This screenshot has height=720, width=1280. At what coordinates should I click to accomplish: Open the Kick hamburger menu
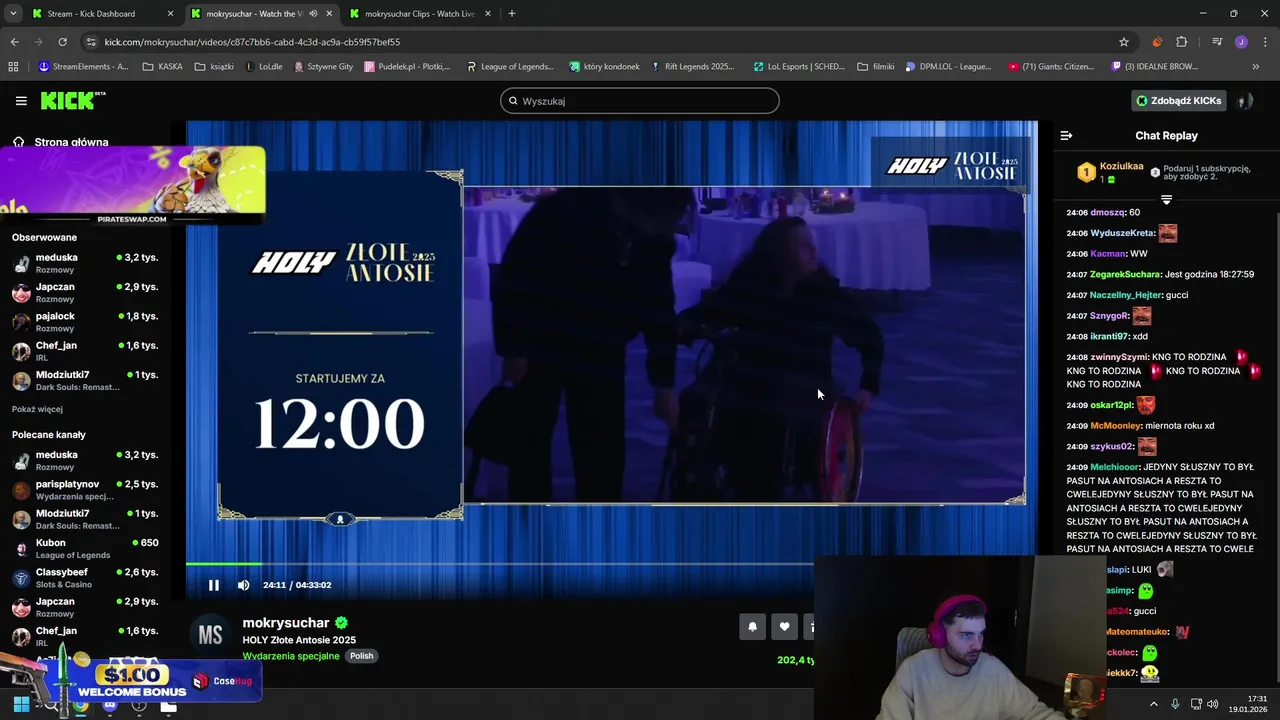[21, 101]
